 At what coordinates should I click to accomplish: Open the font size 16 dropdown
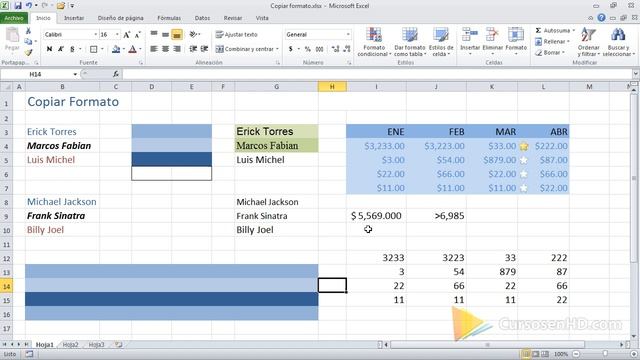click(x=117, y=35)
